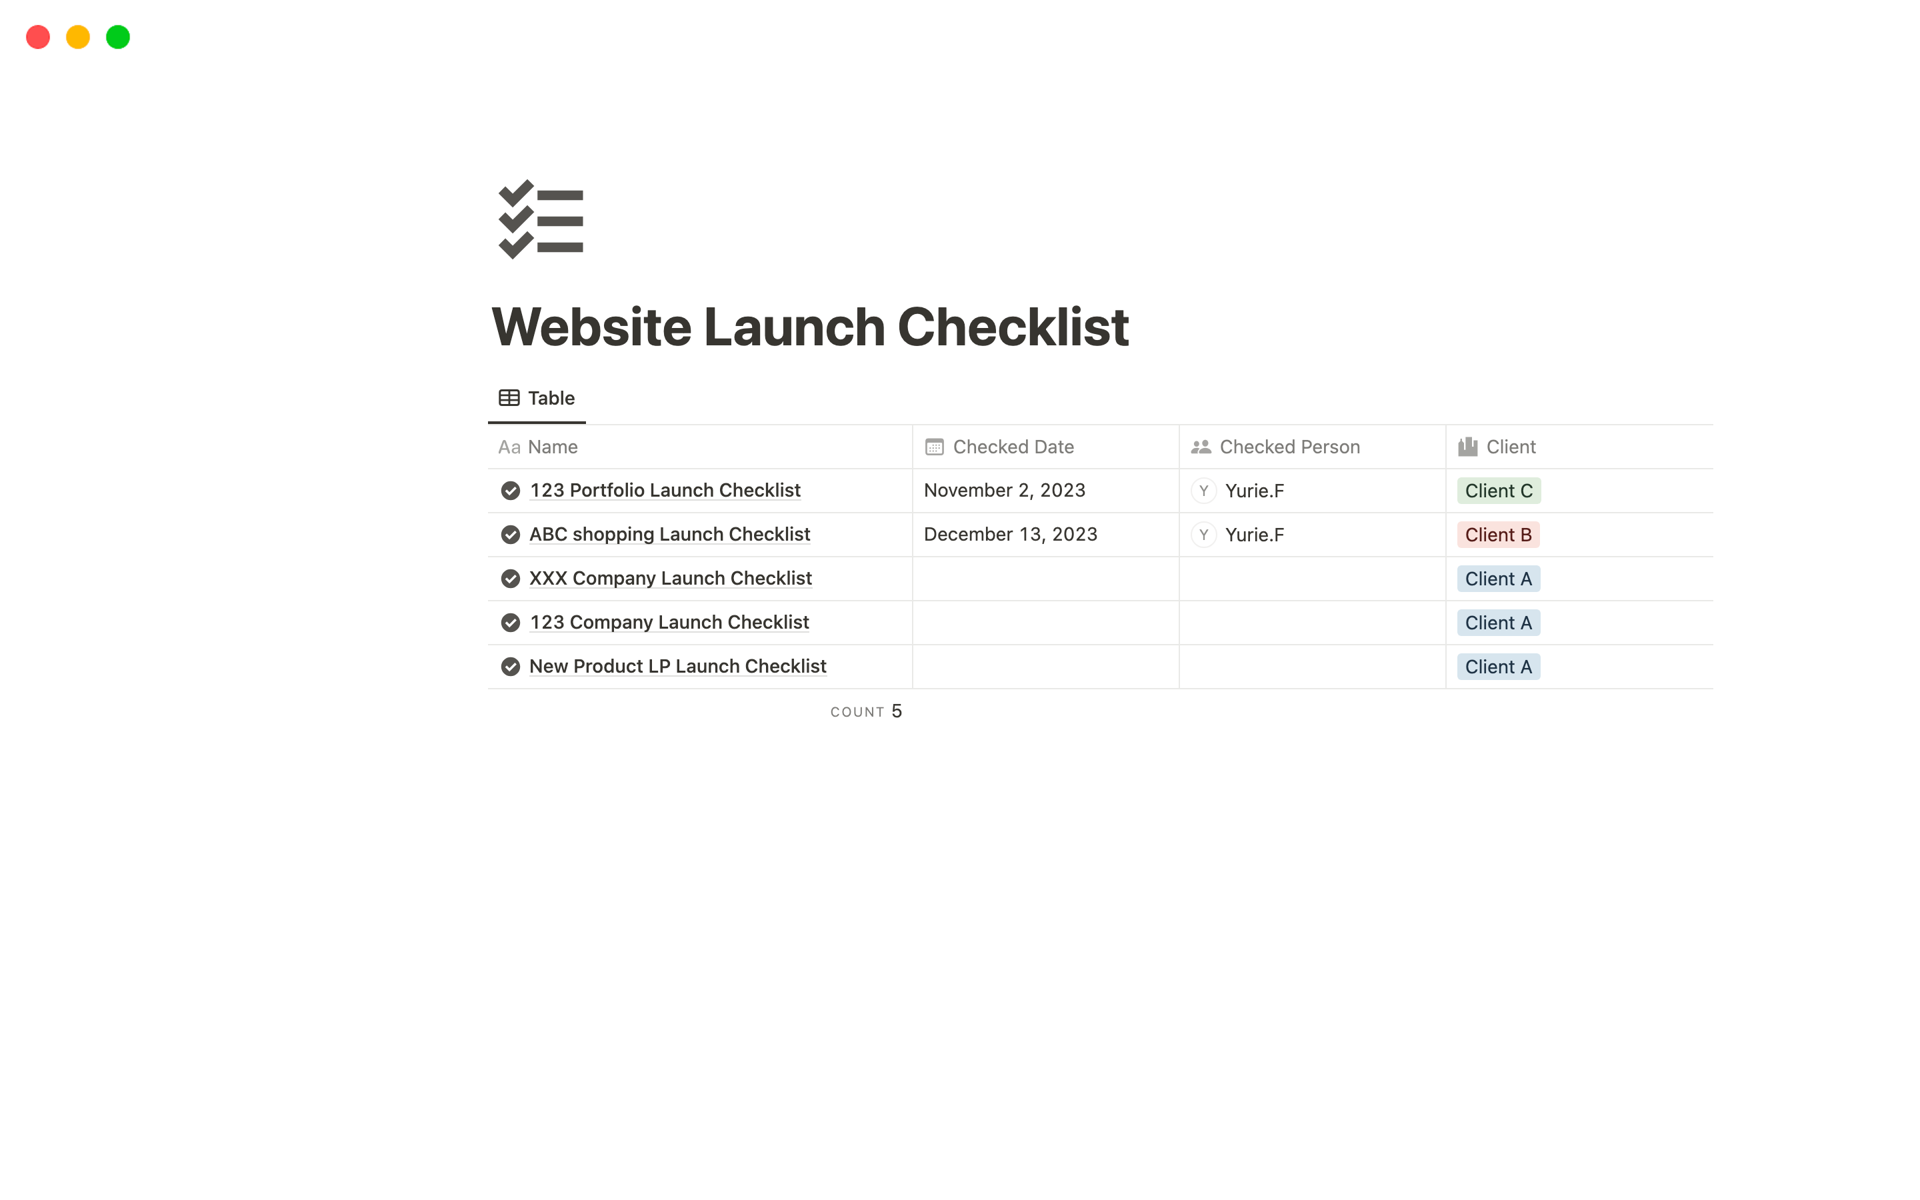The height and width of the screenshot is (1200, 1920).
Task: Click COUNT 5 aggregation at table bottom
Action: [x=867, y=709]
